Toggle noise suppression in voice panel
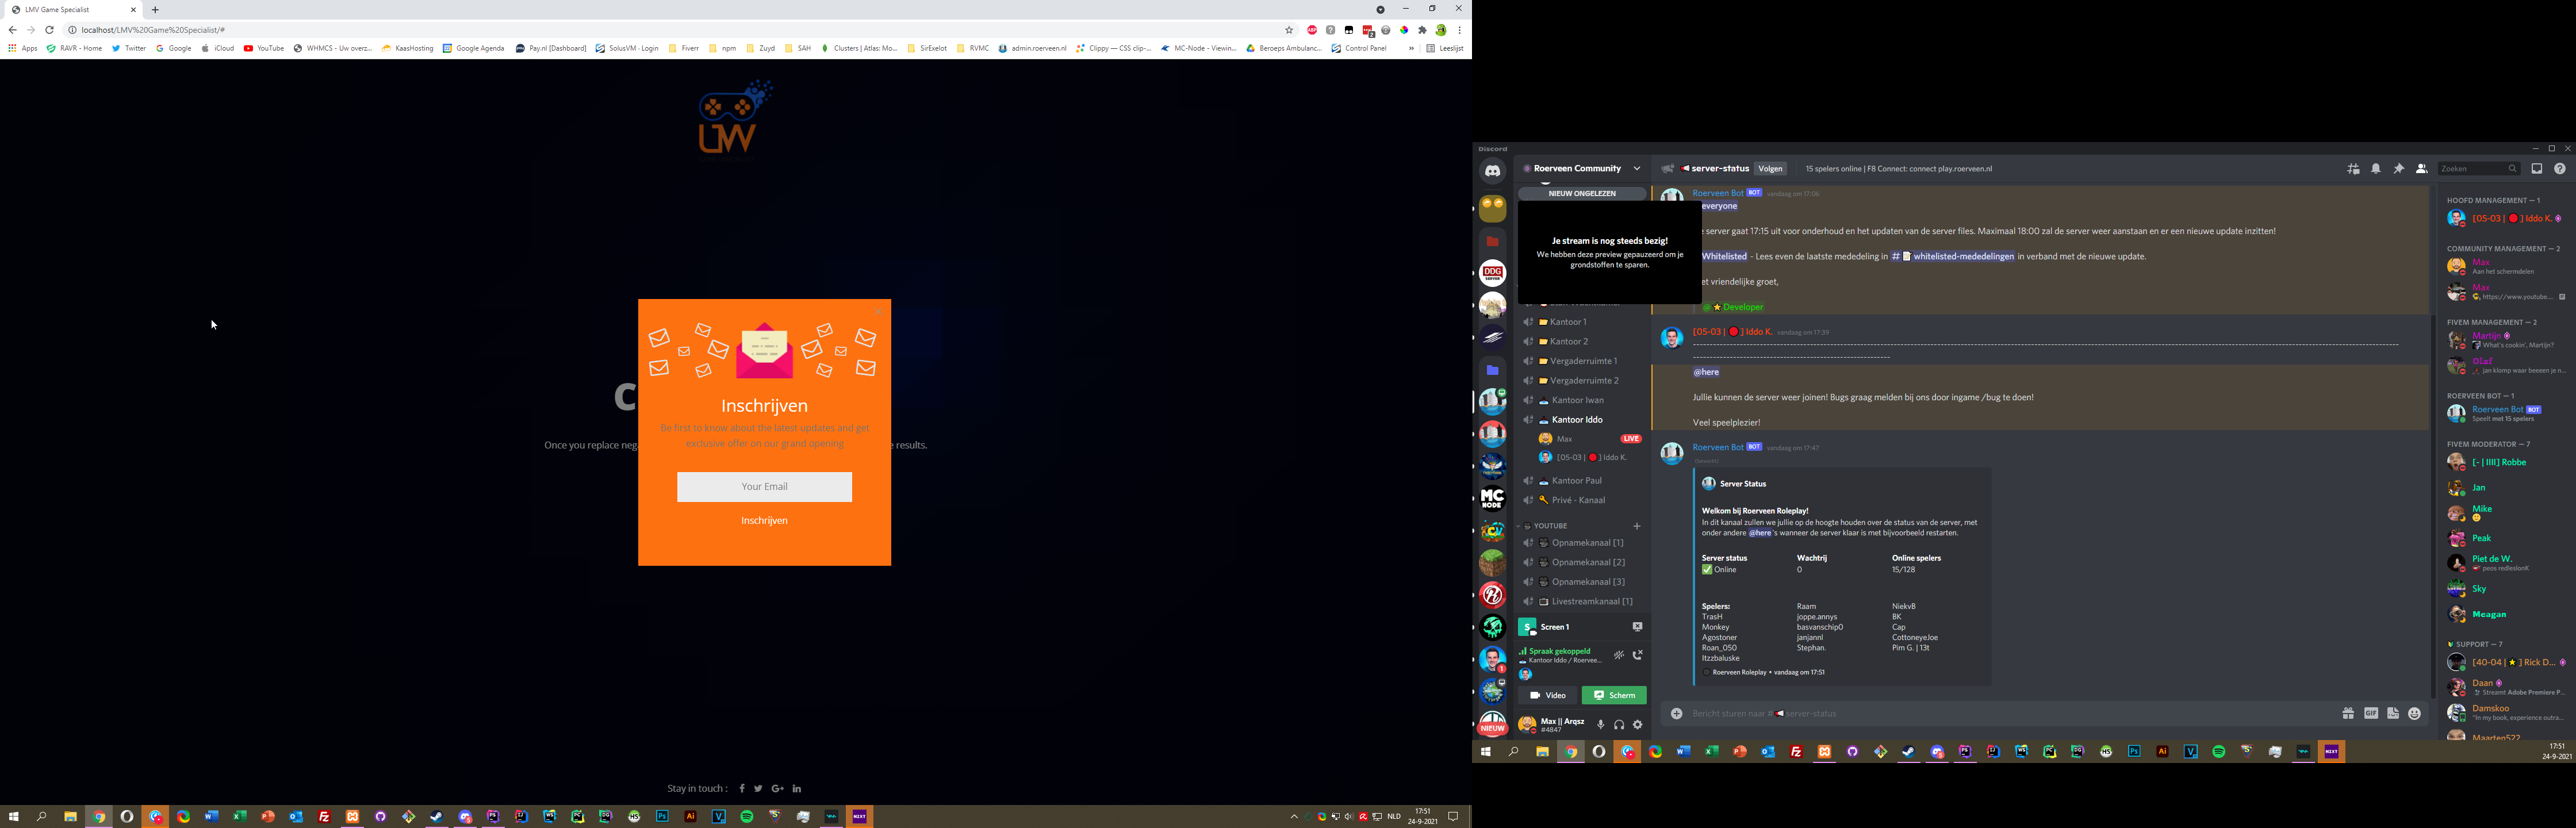This screenshot has width=2576, height=828. [x=1619, y=655]
